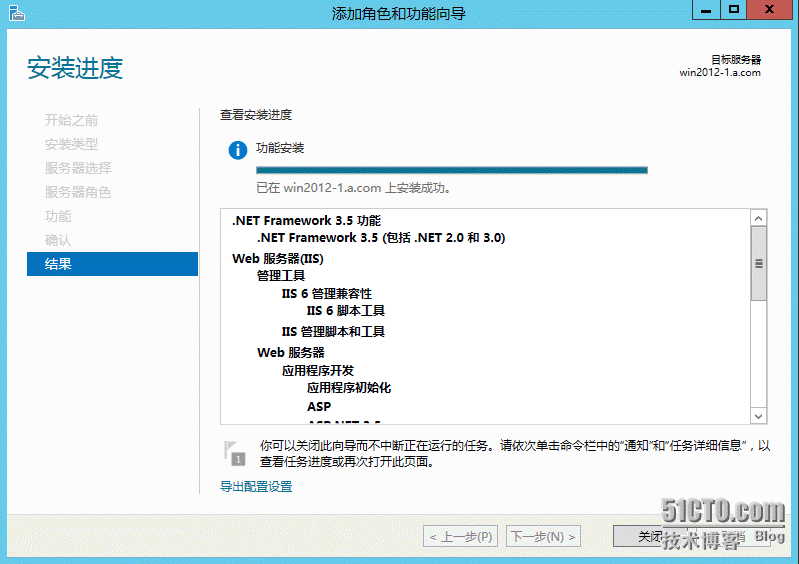Click the 下一步(N) button
Viewport: 799px width, 564px height.
[543, 536]
